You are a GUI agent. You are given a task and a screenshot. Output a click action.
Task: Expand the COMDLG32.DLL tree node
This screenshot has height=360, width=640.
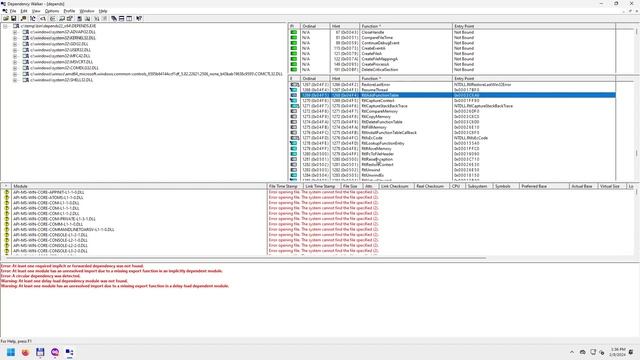15,68
